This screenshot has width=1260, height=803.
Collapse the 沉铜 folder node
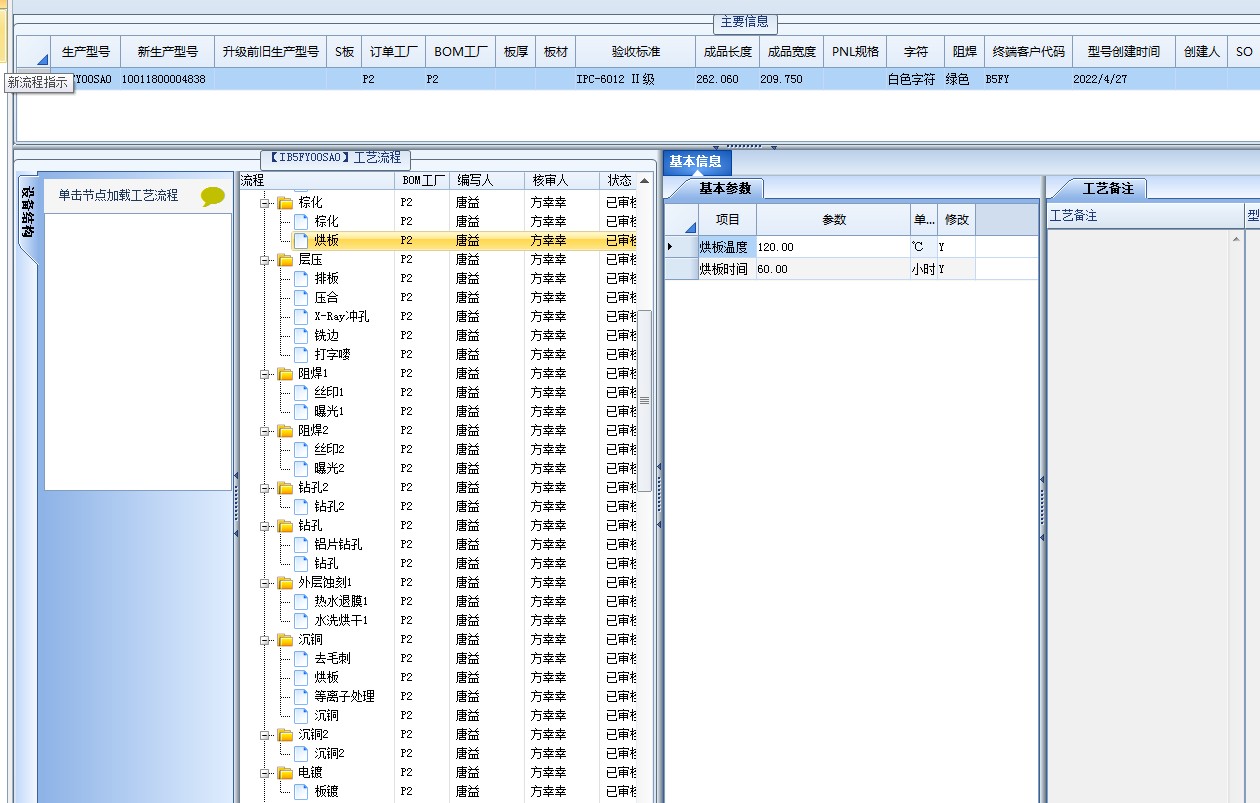coord(266,640)
